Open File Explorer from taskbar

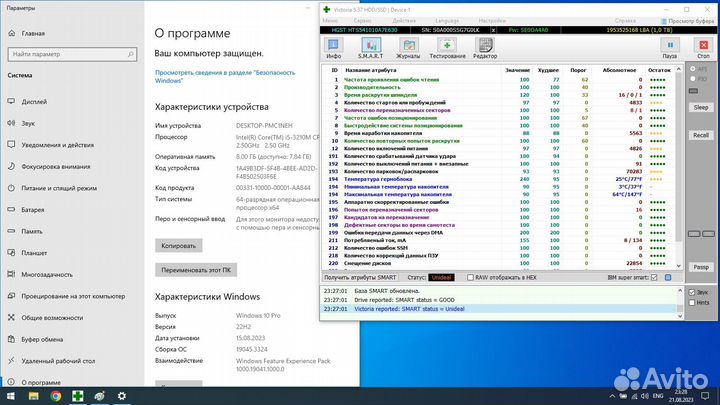(33, 396)
